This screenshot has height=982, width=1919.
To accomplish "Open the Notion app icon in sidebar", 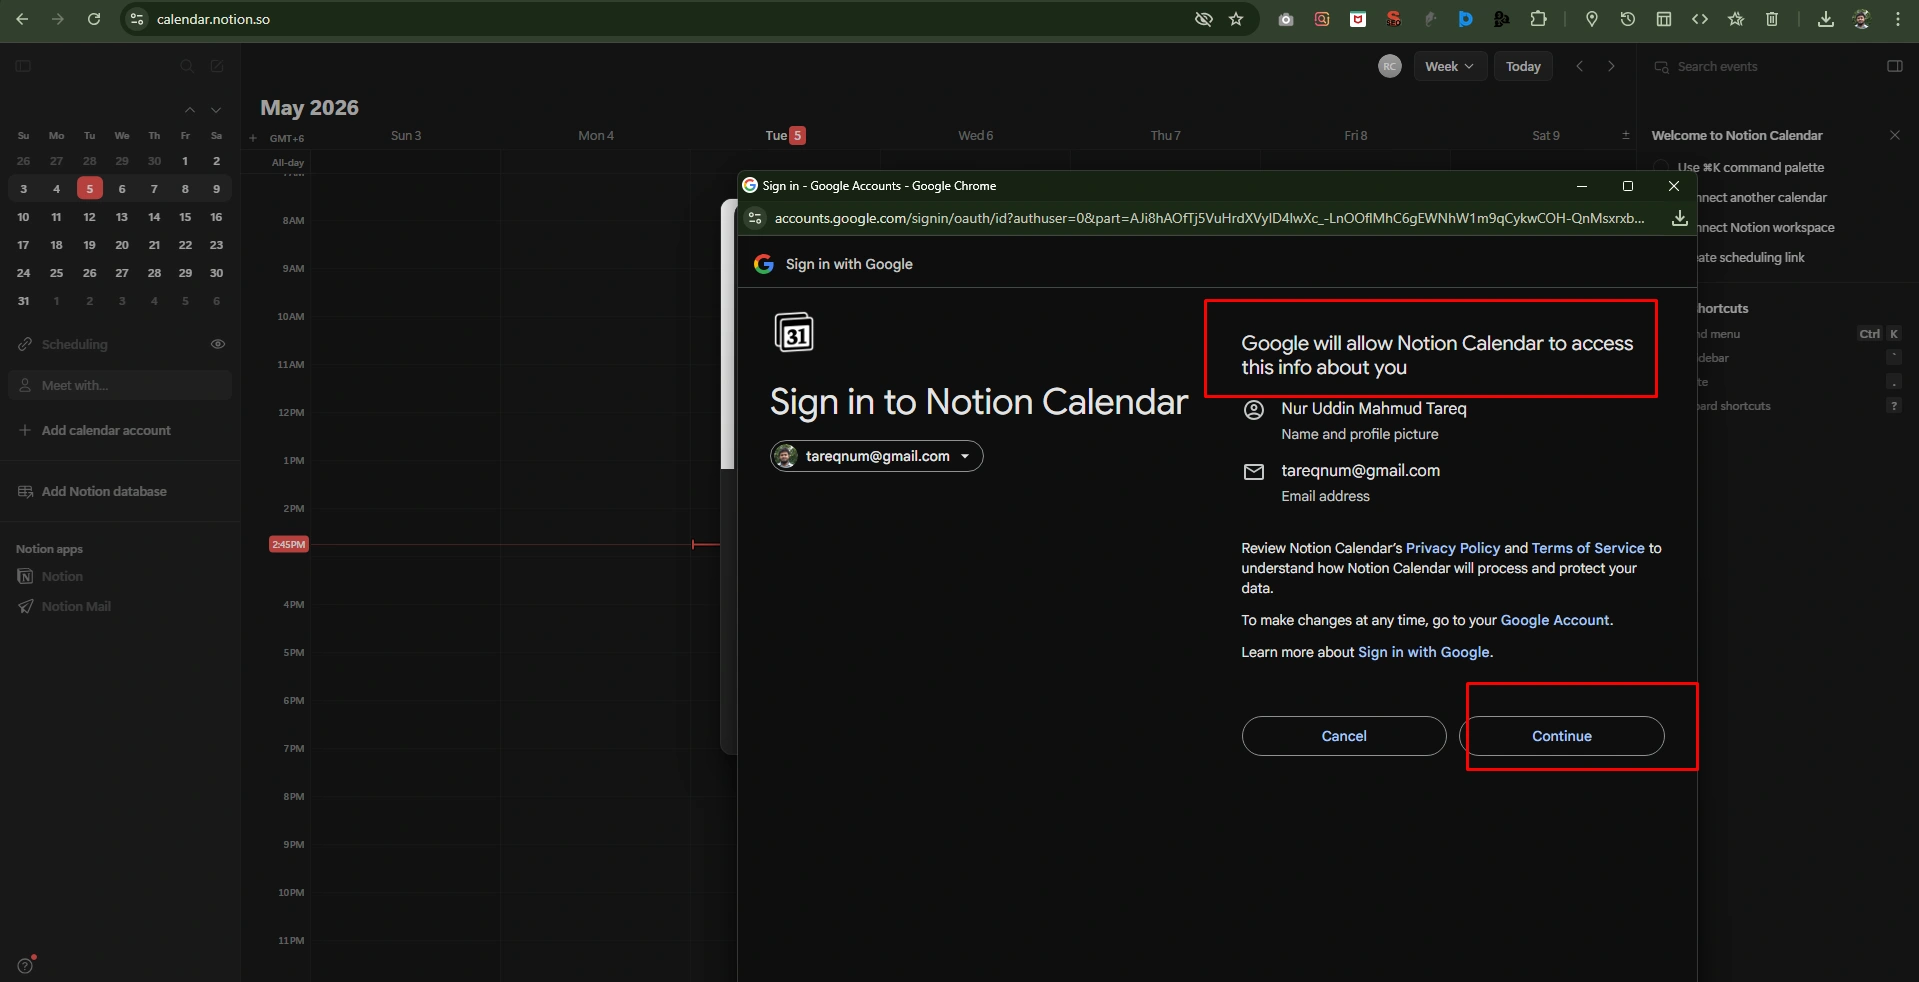I will [26, 576].
